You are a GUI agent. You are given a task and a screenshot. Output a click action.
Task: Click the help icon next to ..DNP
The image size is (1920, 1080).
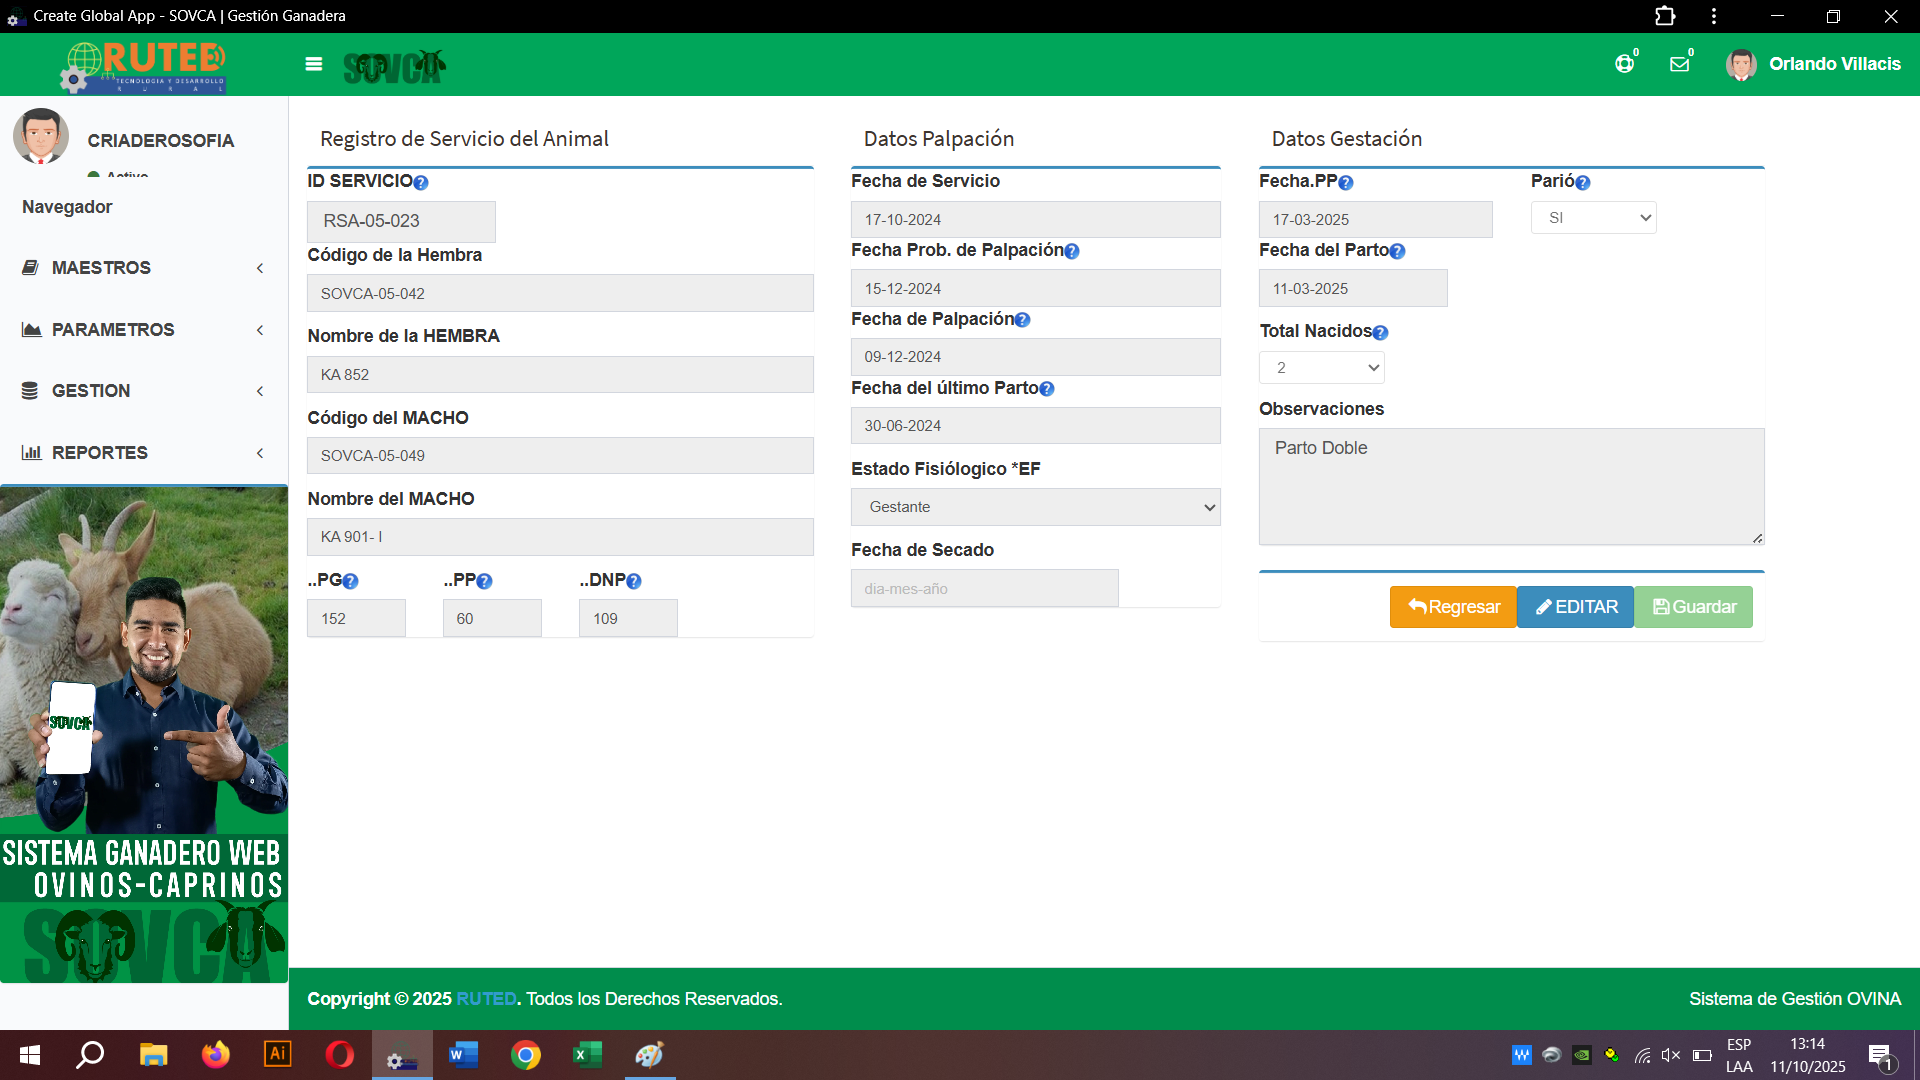pos(634,582)
